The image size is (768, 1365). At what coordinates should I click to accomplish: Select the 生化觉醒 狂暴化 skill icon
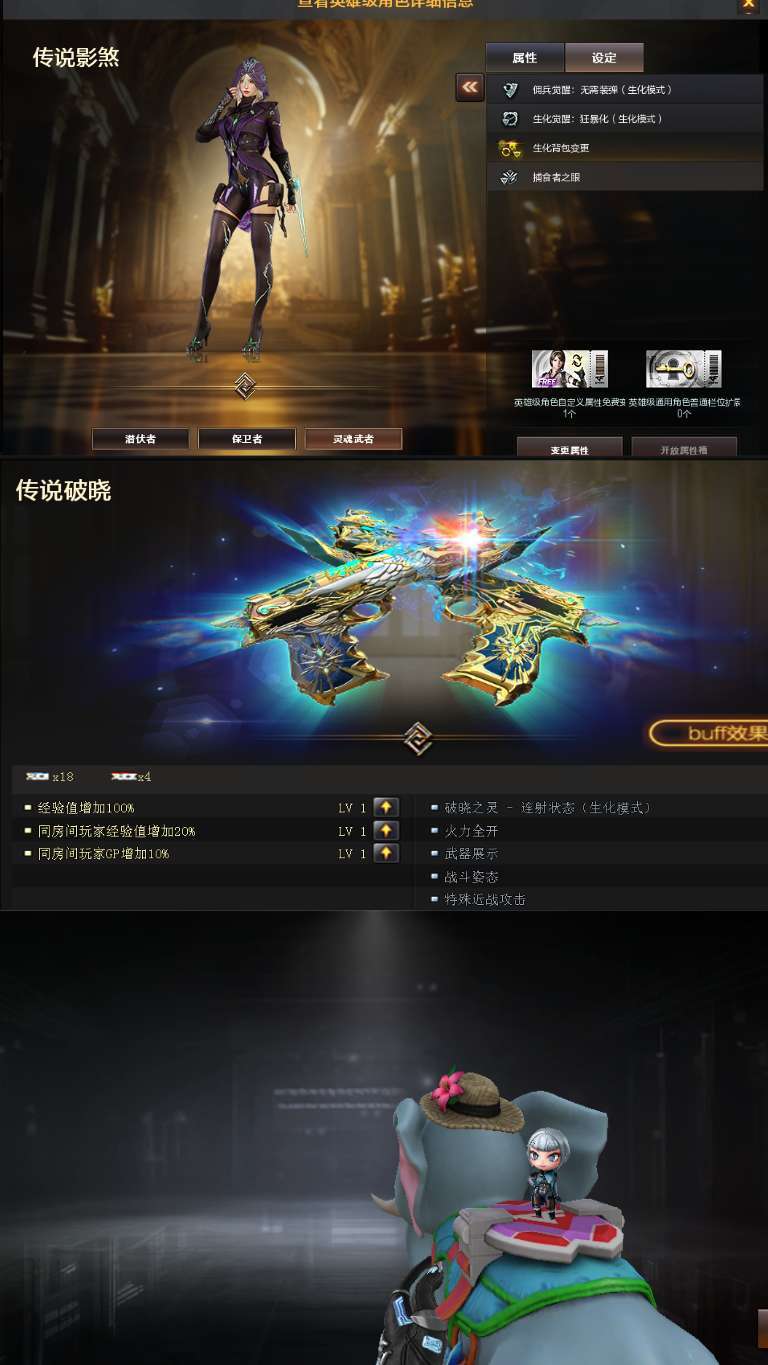coord(510,119)
